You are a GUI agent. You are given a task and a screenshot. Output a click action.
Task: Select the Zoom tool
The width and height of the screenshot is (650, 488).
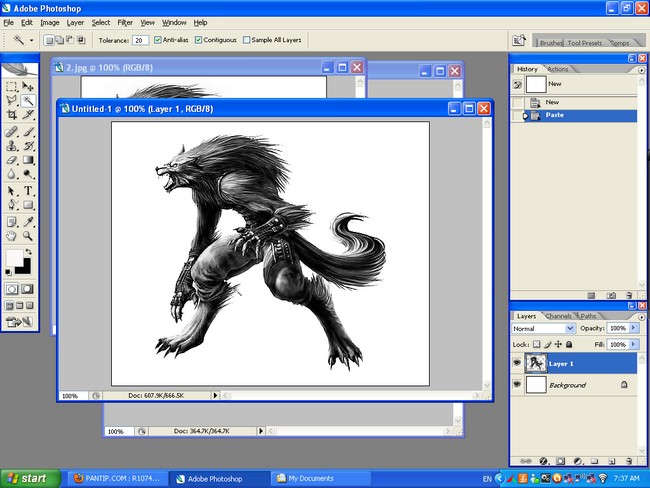pyautogui.click(x=28, y=236)
